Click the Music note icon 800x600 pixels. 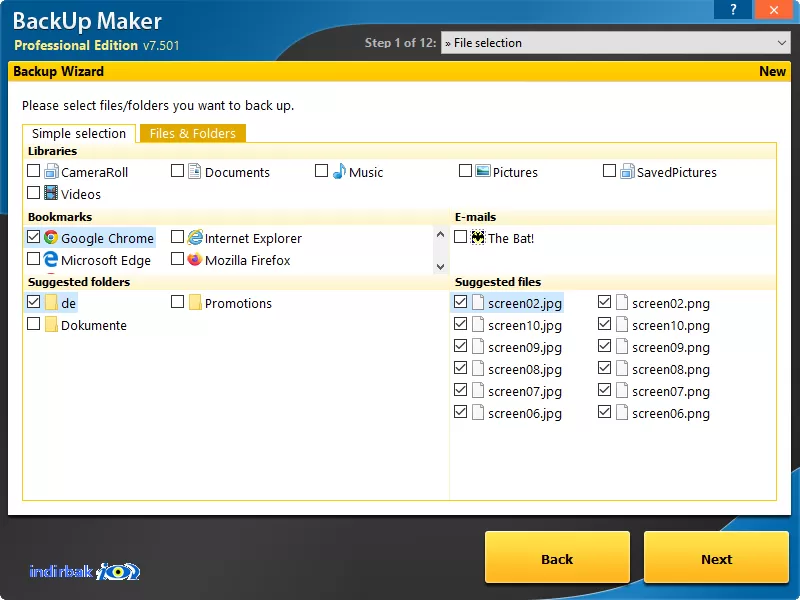(339, 171)
